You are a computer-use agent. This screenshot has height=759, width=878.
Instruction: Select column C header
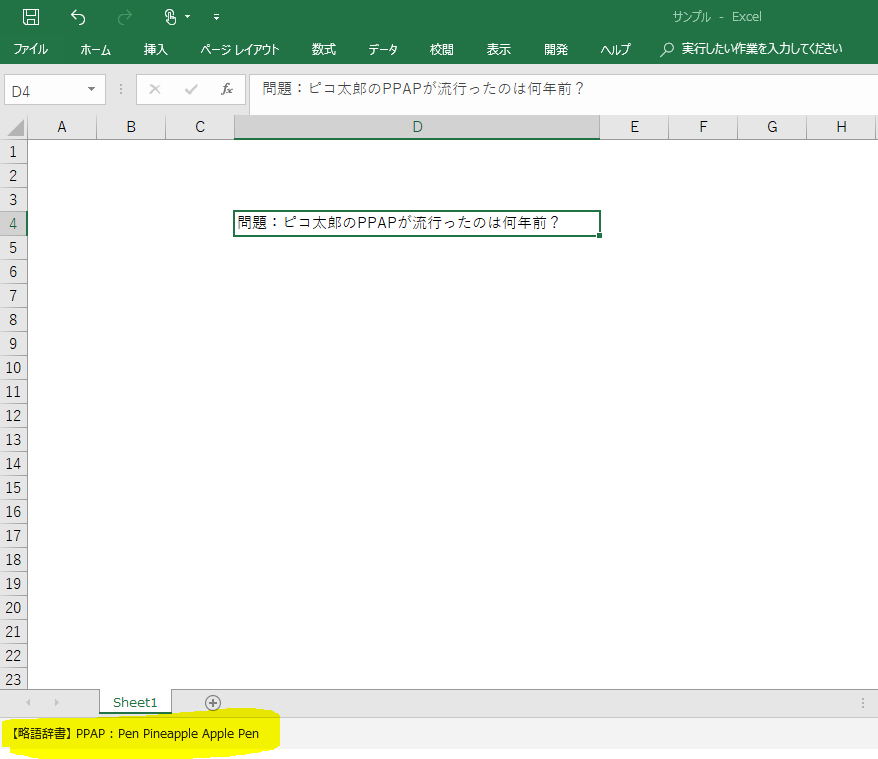coord(200,127)
